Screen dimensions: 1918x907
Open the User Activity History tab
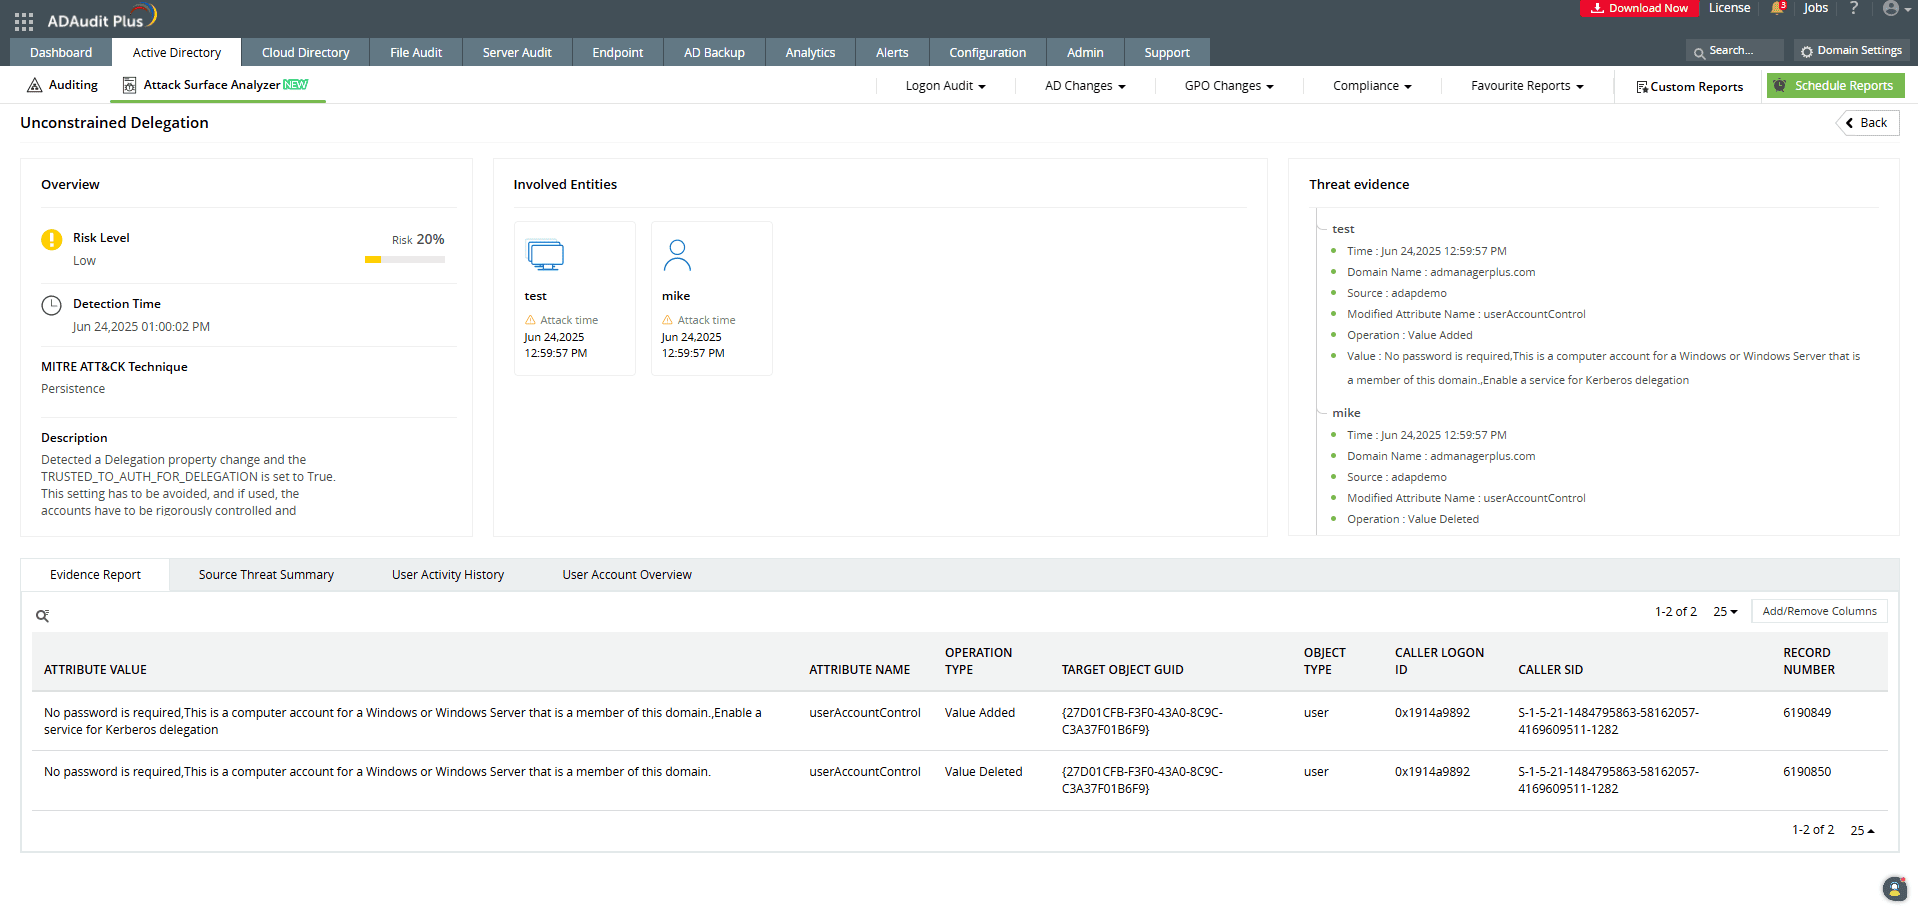(448, 575)
